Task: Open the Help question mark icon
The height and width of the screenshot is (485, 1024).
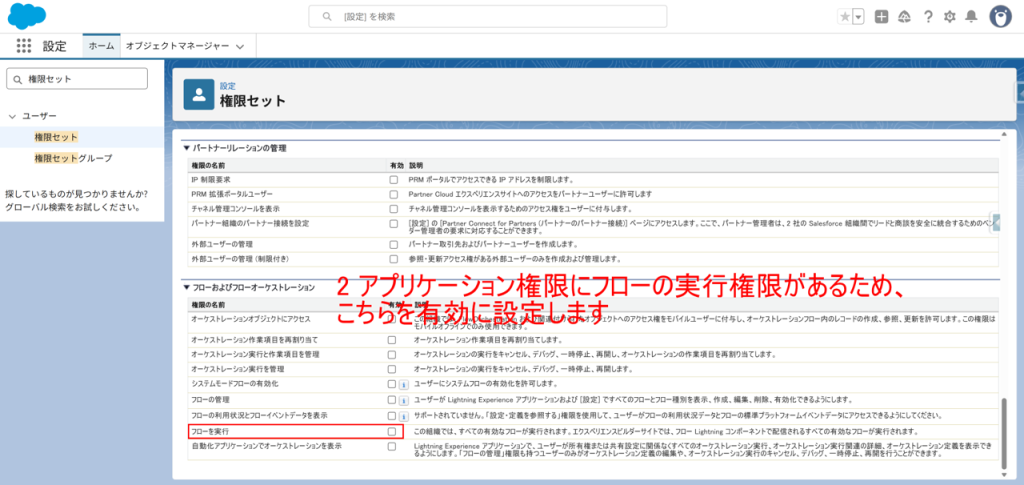Action: (x=928, y=16)
